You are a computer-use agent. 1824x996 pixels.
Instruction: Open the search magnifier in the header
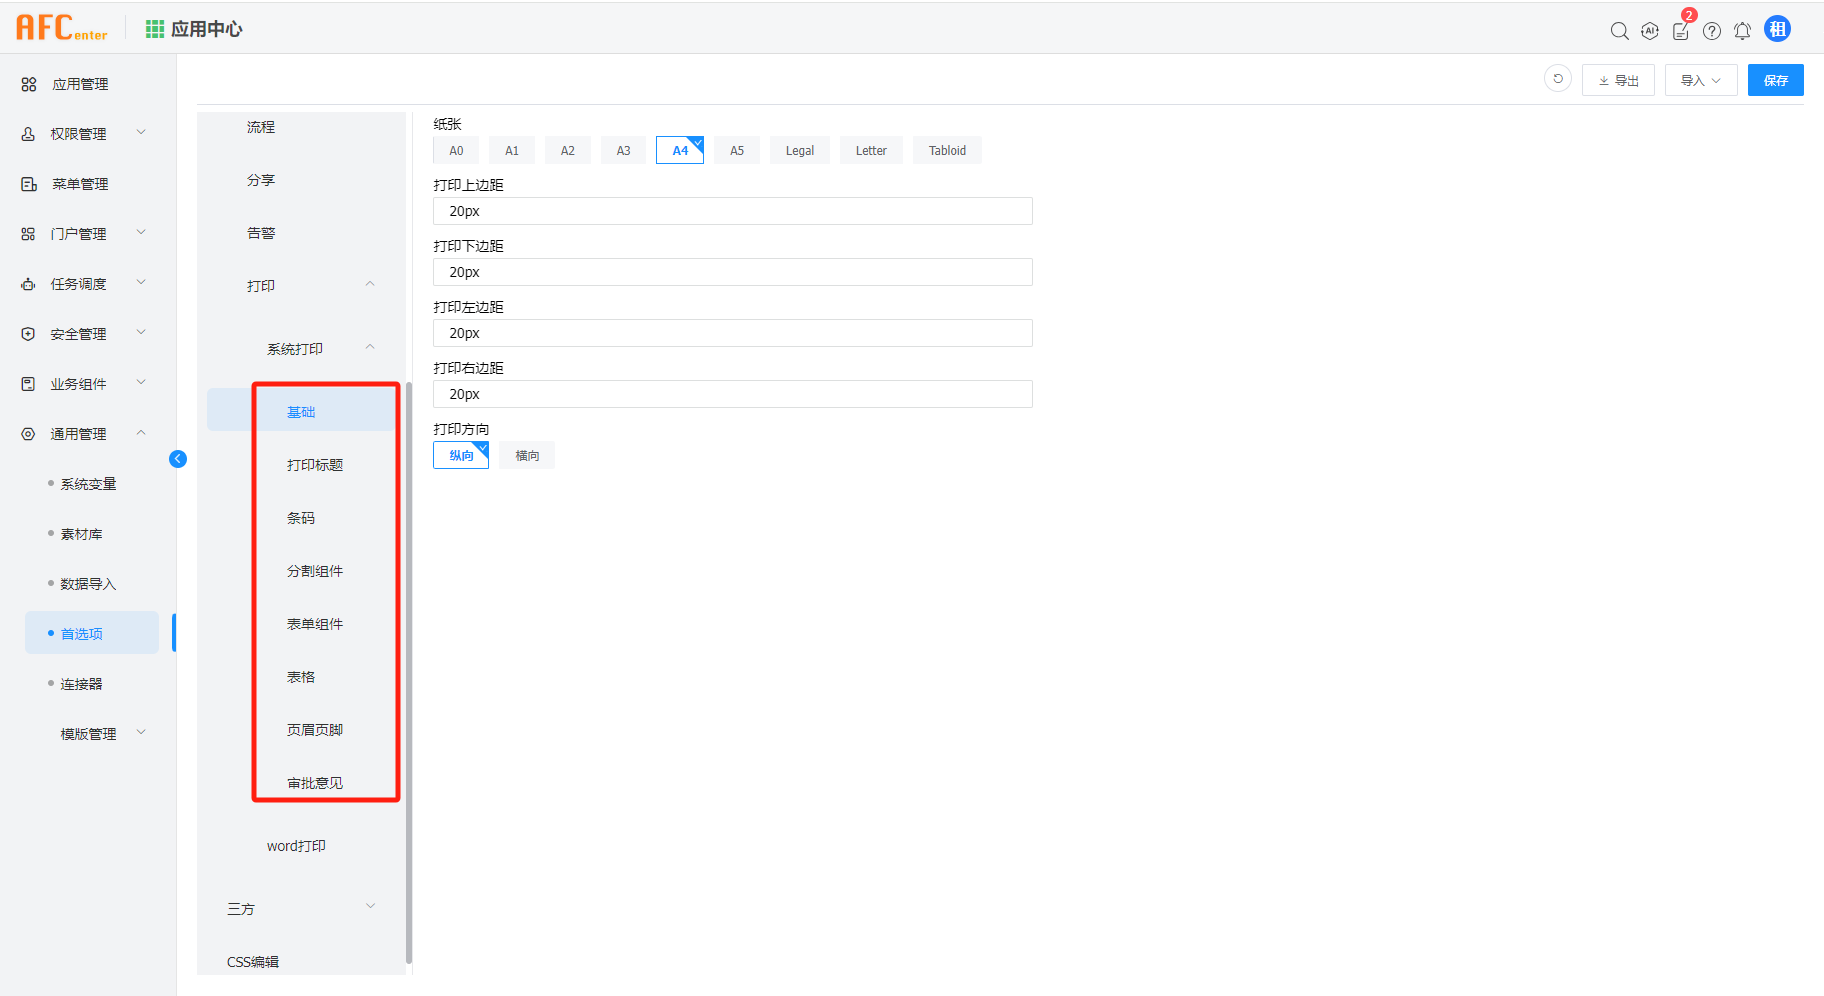point(1619,31)
